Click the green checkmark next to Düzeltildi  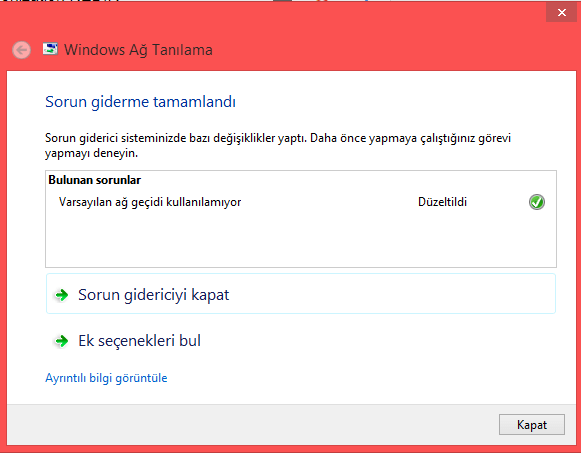(537, 202)
